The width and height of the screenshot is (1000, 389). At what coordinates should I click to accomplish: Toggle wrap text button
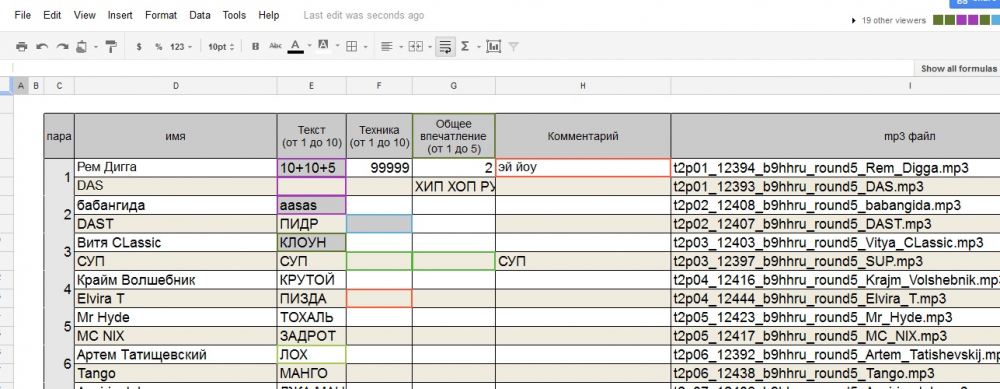click(x=445, y=47)
